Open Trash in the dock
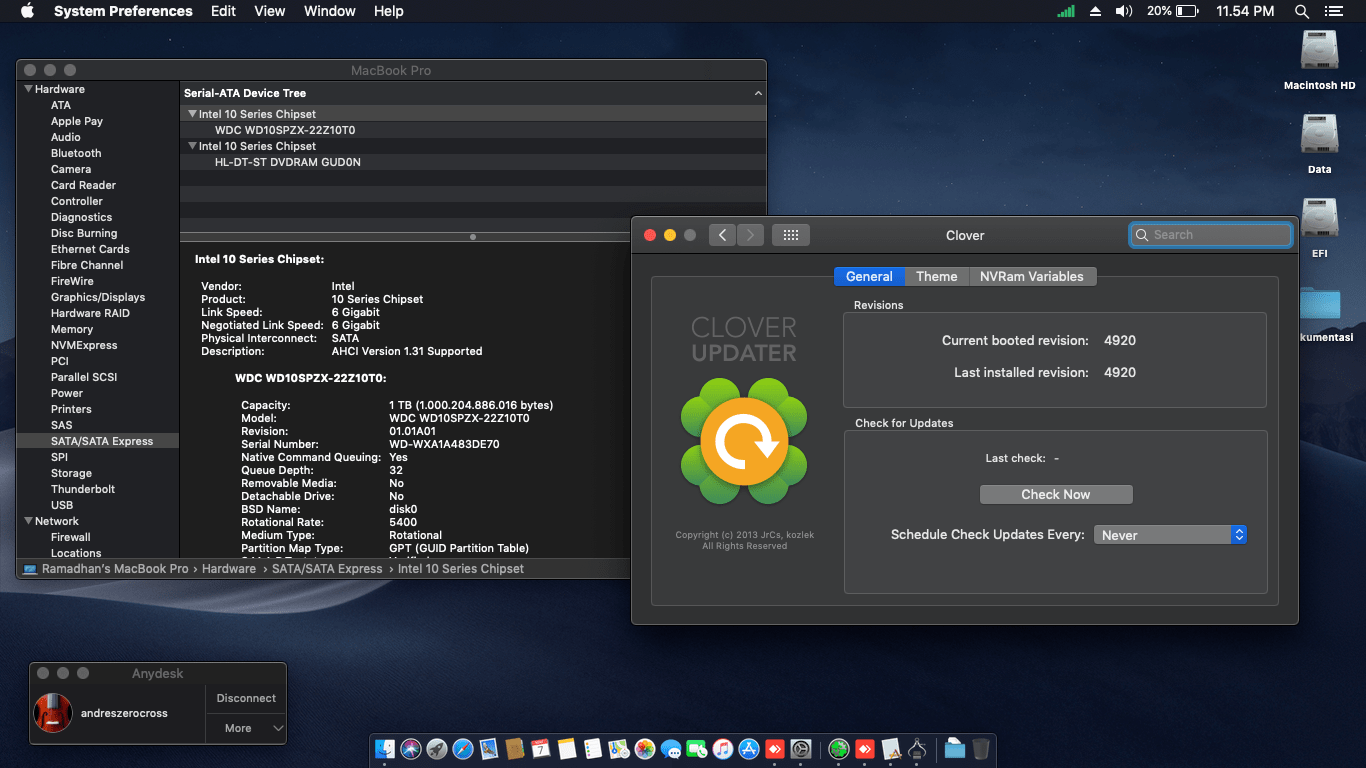1366x768 pixels. (981, 748)
